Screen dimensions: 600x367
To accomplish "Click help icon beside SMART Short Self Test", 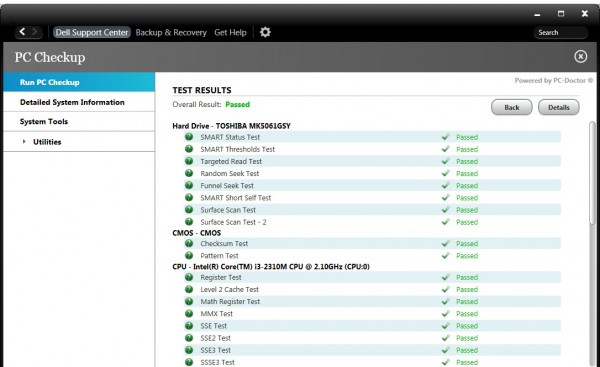I will point(189,197).
